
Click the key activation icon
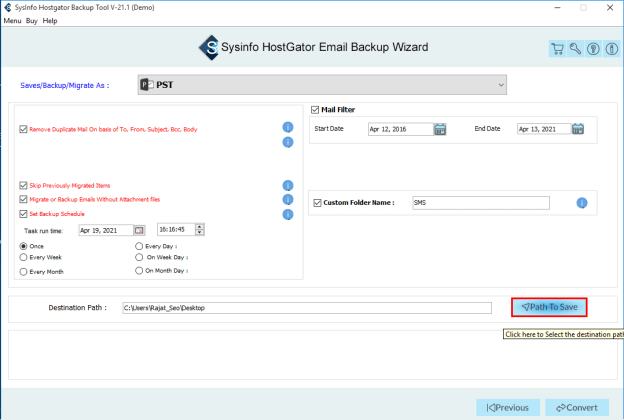tap(575, 48)
